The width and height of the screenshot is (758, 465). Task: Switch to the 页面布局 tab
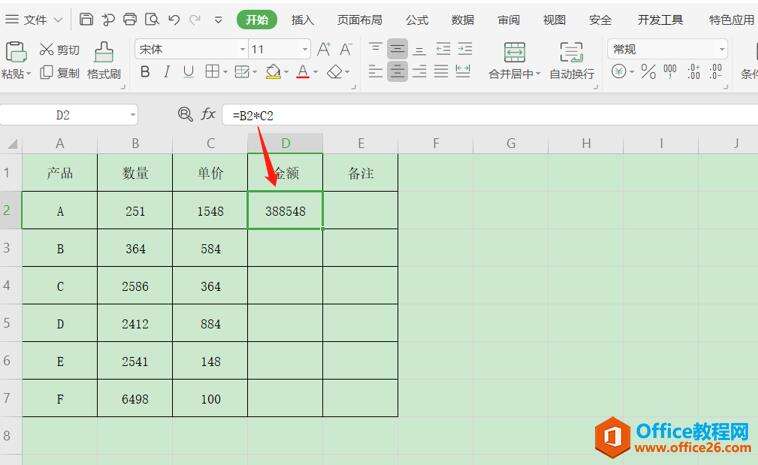tap(360, 20)
